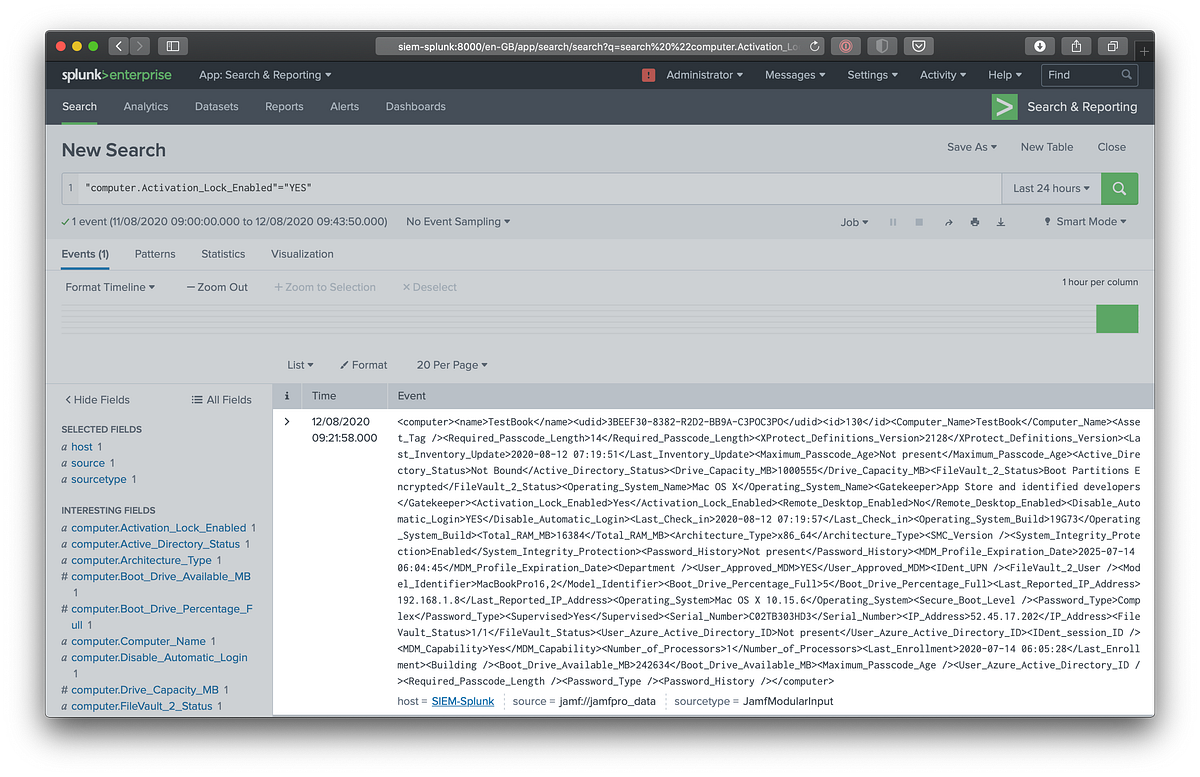The image size is (1200, 777).
Task: Run search with green magnifier button
Action: 1119,188
